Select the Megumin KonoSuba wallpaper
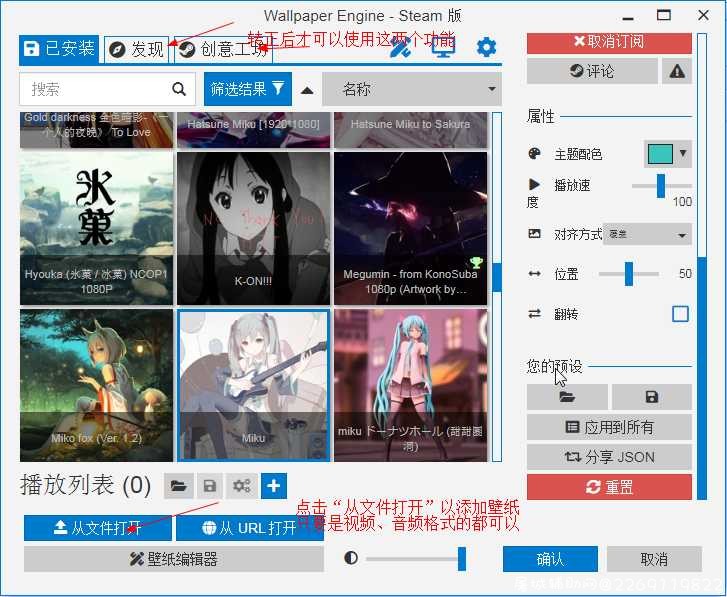 tap(410, 228)
